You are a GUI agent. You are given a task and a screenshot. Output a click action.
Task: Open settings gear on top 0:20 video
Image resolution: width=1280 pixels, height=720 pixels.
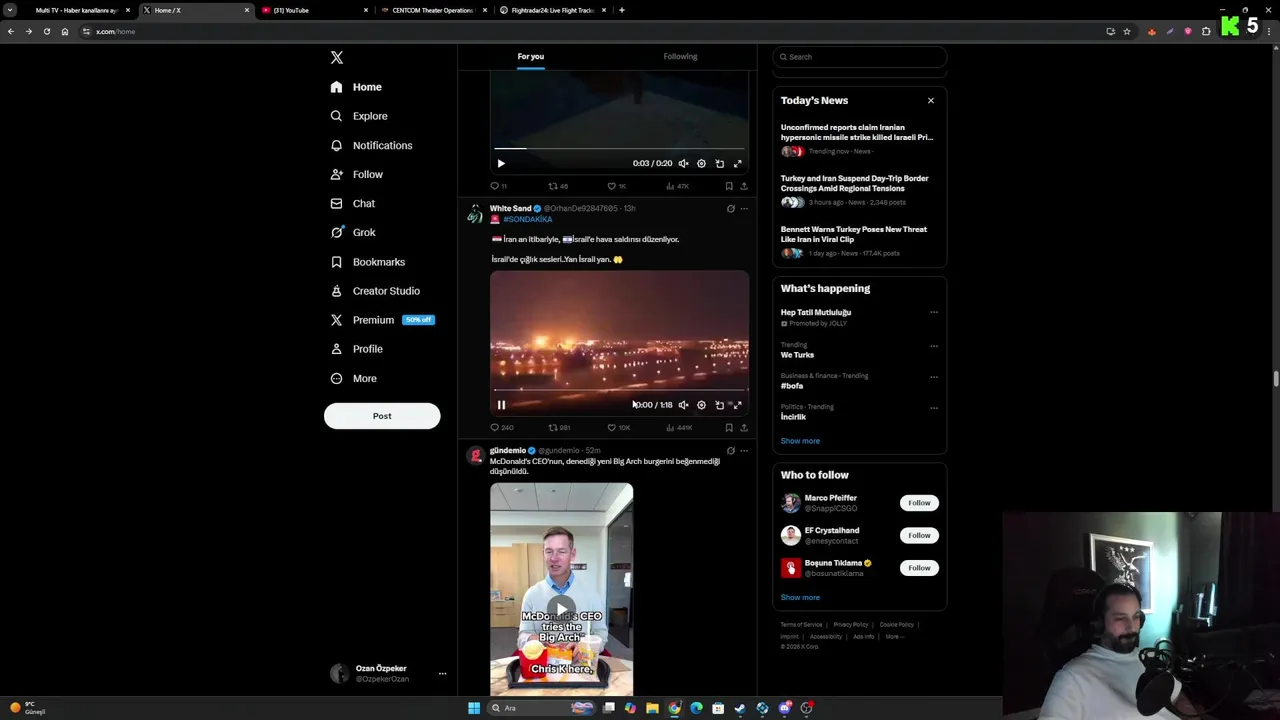click(701, 163)
